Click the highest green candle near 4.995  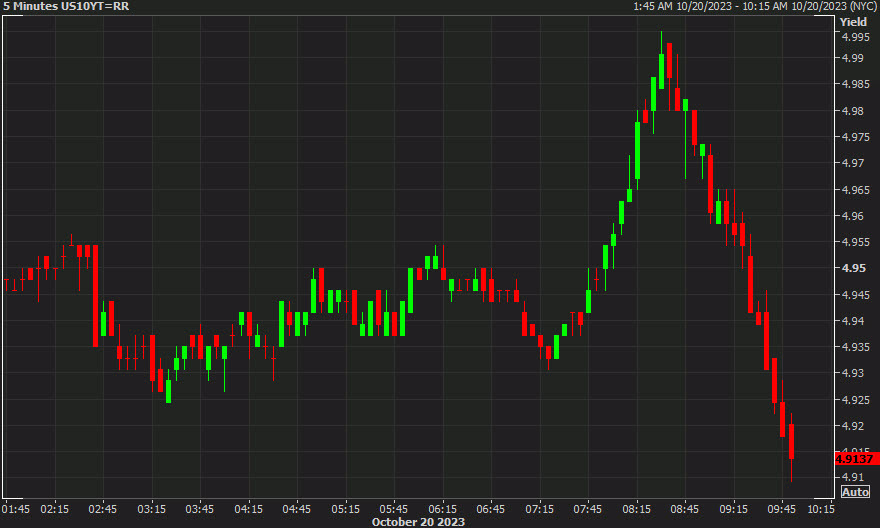(x=662, y=71)
